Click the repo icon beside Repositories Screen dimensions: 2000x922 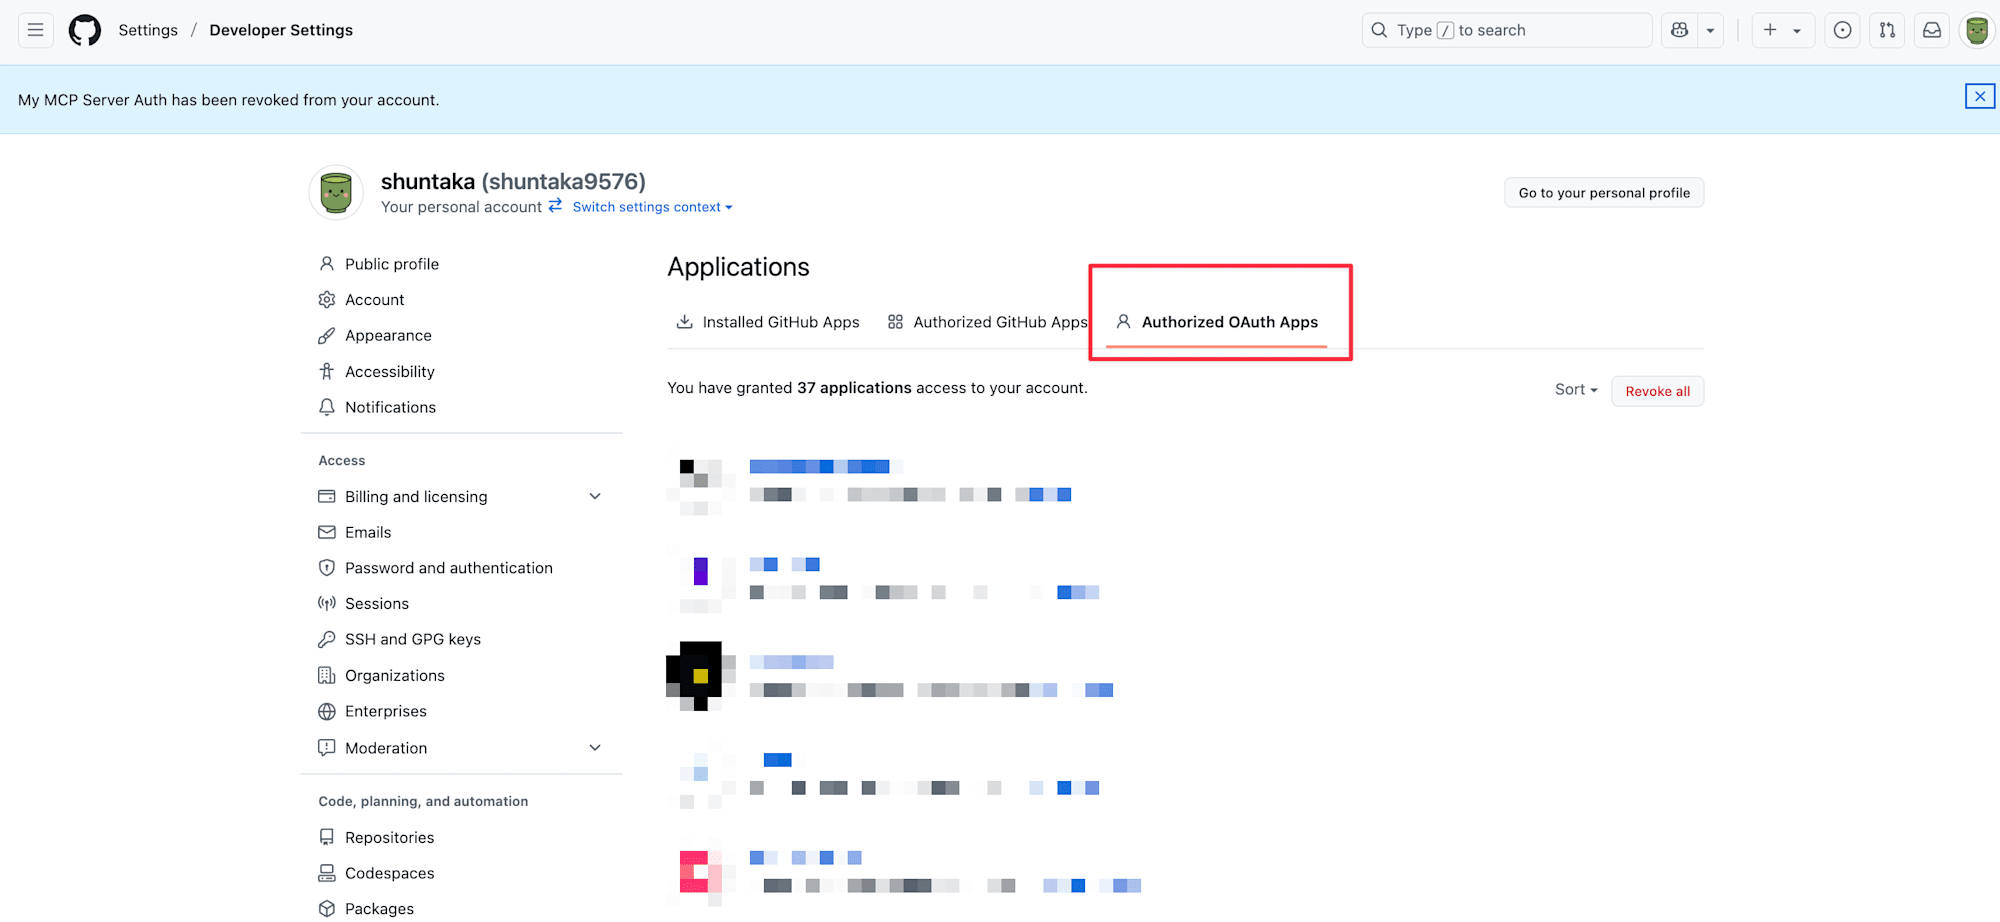pos(326,838)
